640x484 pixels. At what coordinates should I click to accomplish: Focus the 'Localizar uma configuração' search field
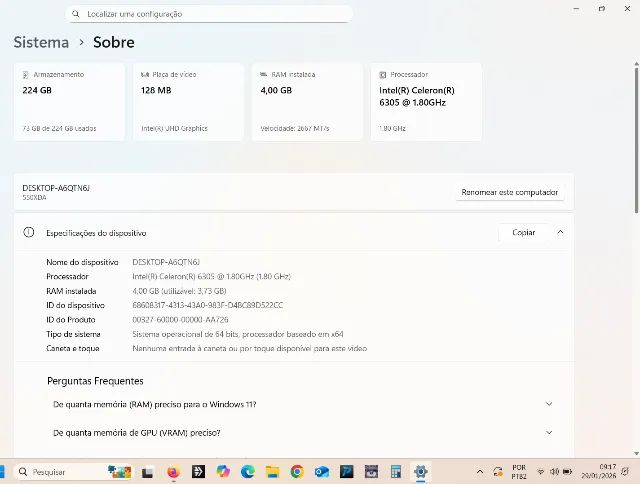coord(209,14)
